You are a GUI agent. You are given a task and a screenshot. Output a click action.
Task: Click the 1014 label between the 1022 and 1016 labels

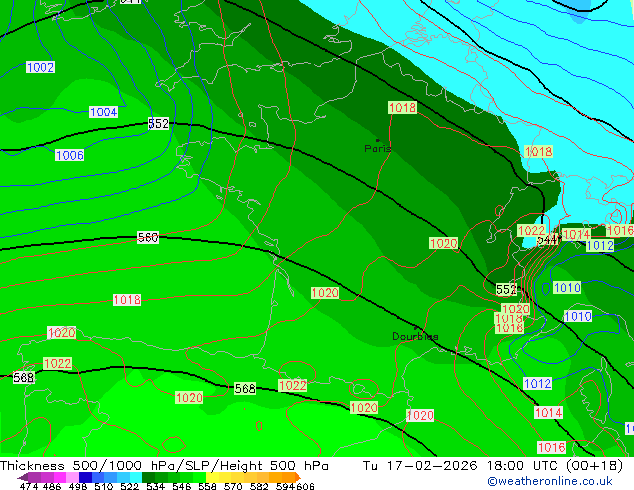[x=576, y=234]
